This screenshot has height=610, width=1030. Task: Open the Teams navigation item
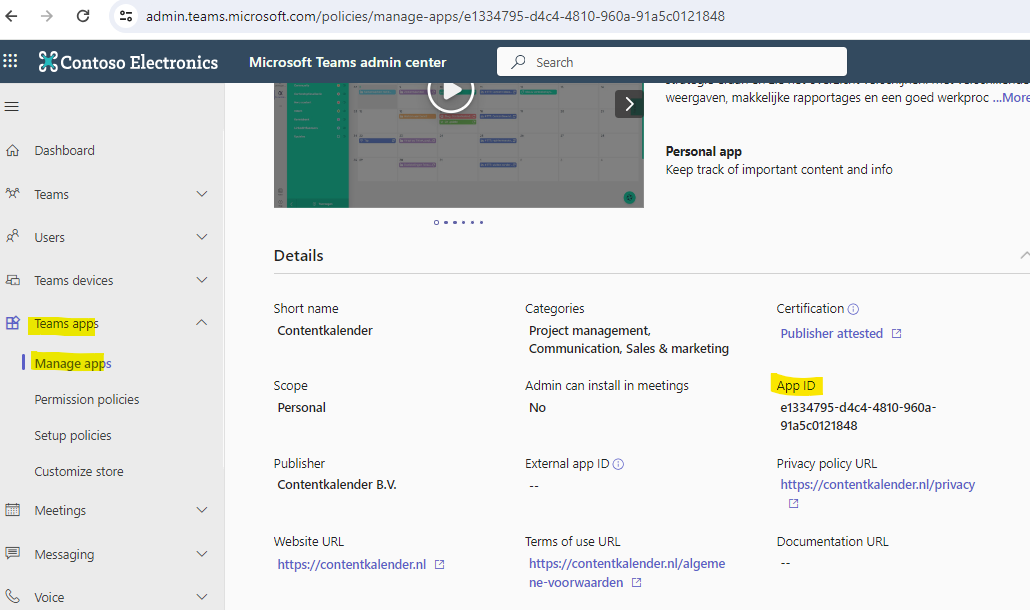tap(51, 194)
